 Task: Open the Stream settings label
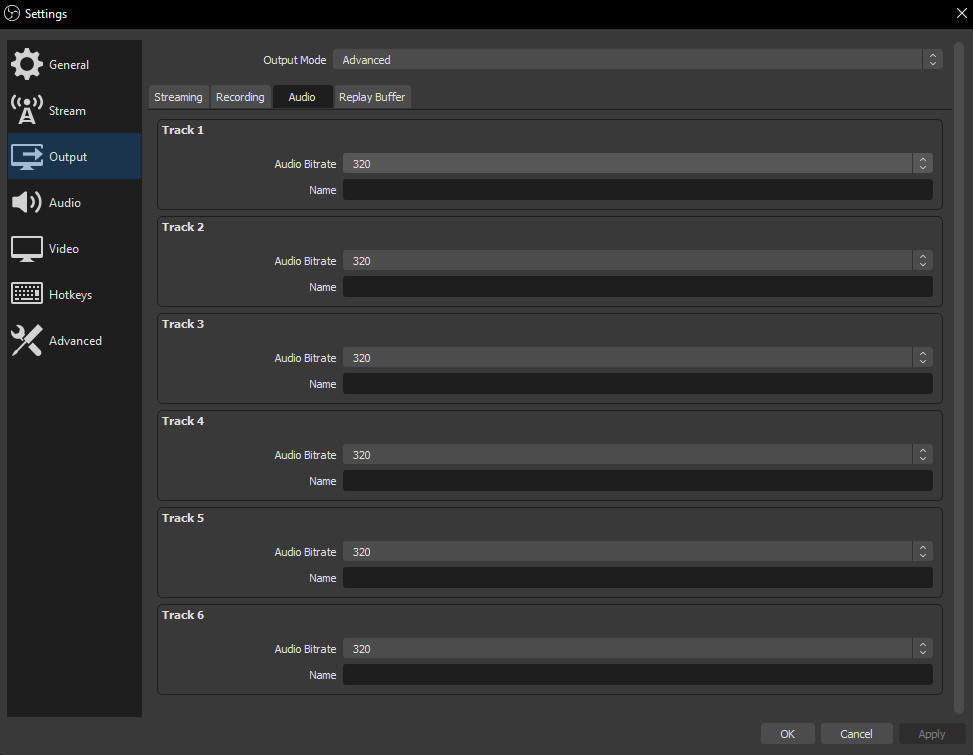click(x=67, y=110)
